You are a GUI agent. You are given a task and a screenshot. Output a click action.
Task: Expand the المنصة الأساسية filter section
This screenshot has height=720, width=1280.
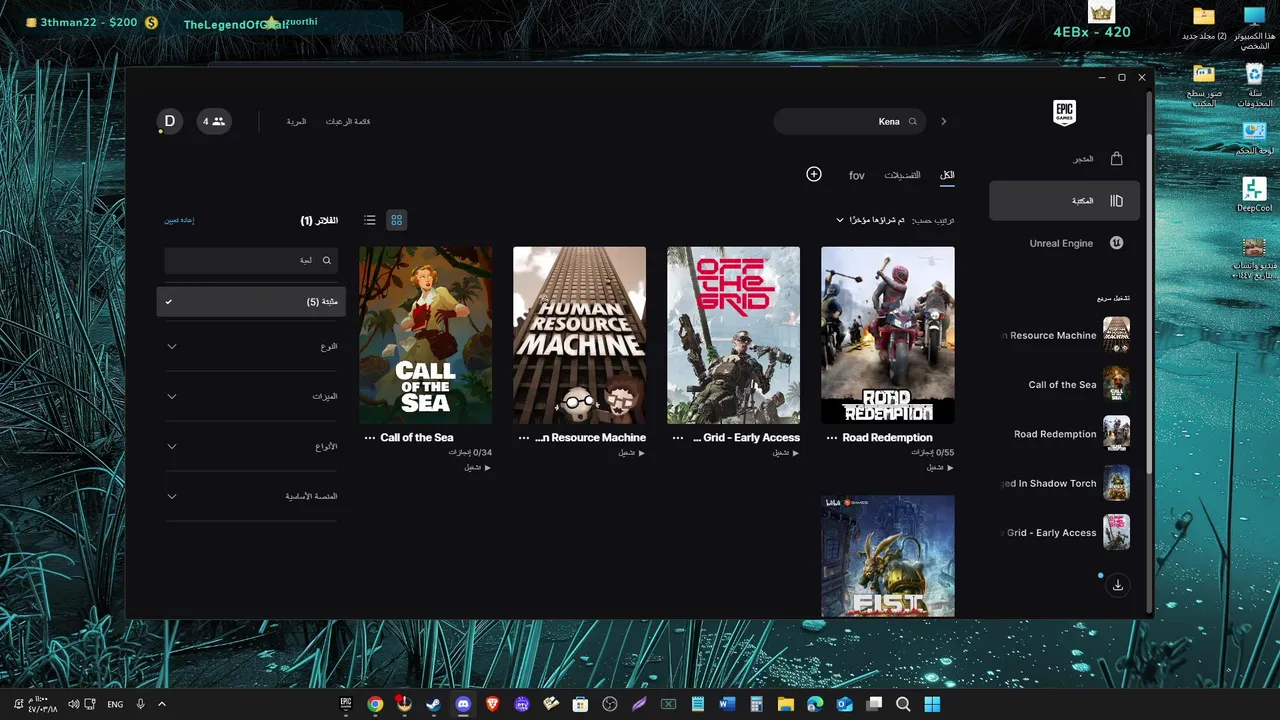251,496
